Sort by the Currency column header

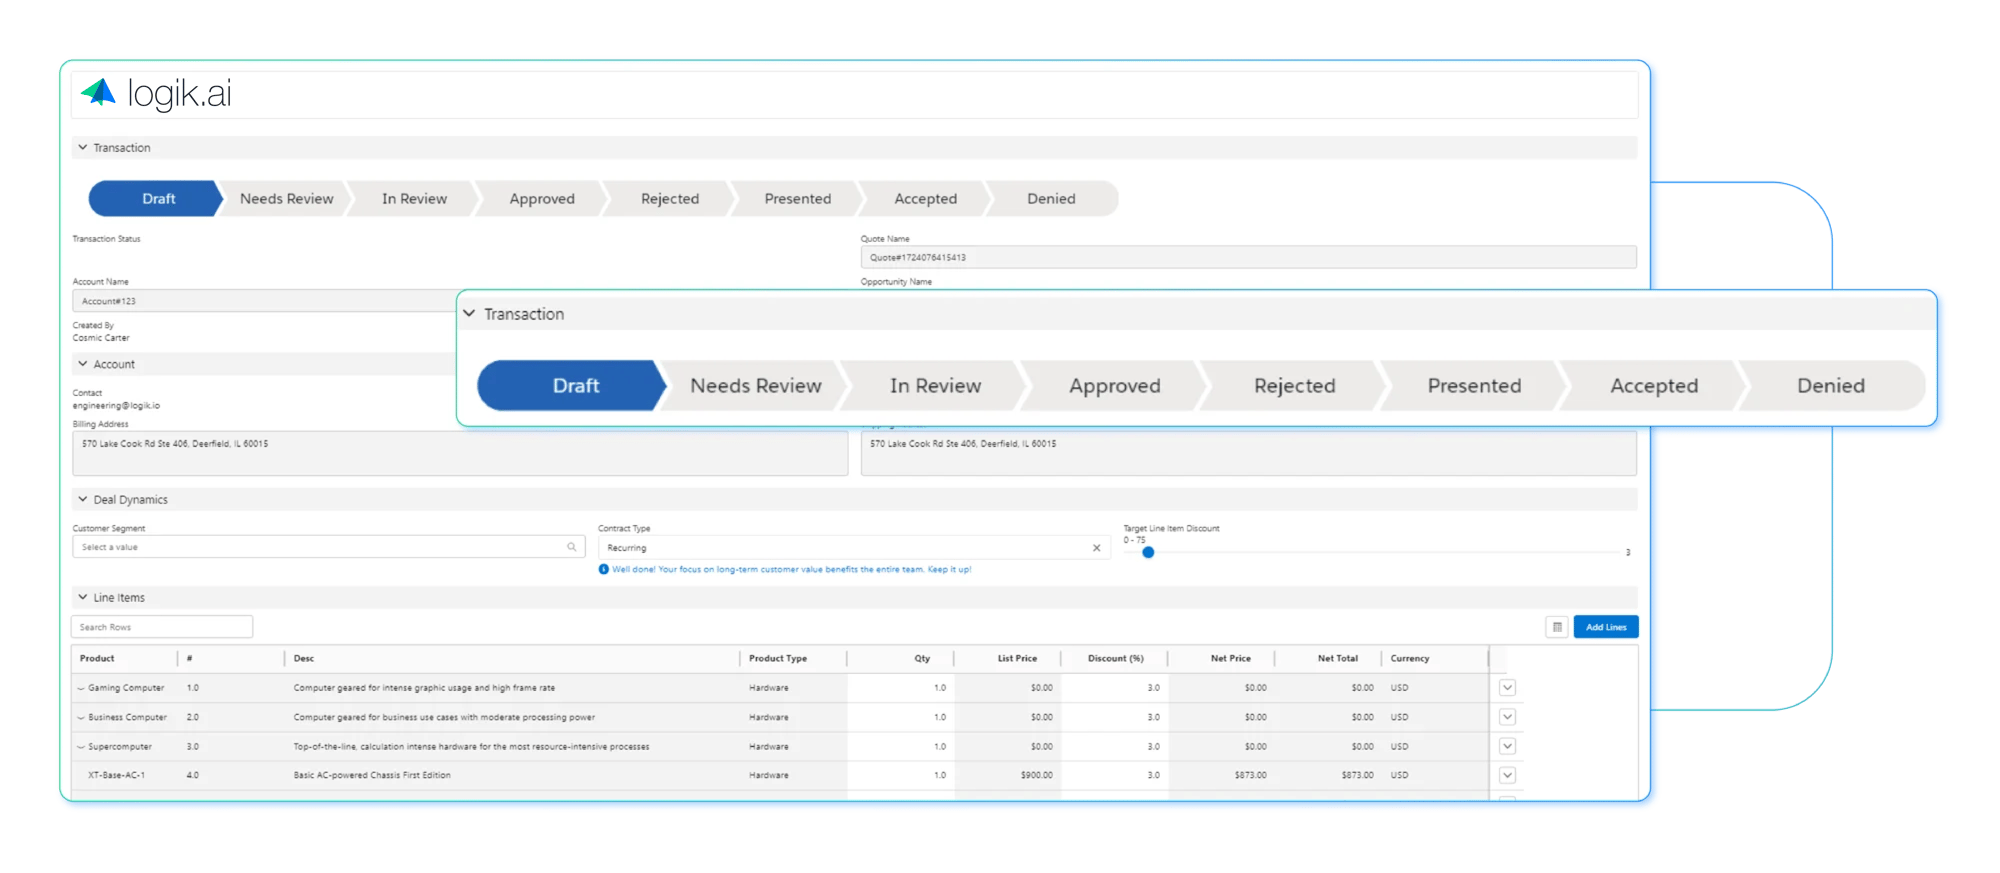(x=1410, y=658)
